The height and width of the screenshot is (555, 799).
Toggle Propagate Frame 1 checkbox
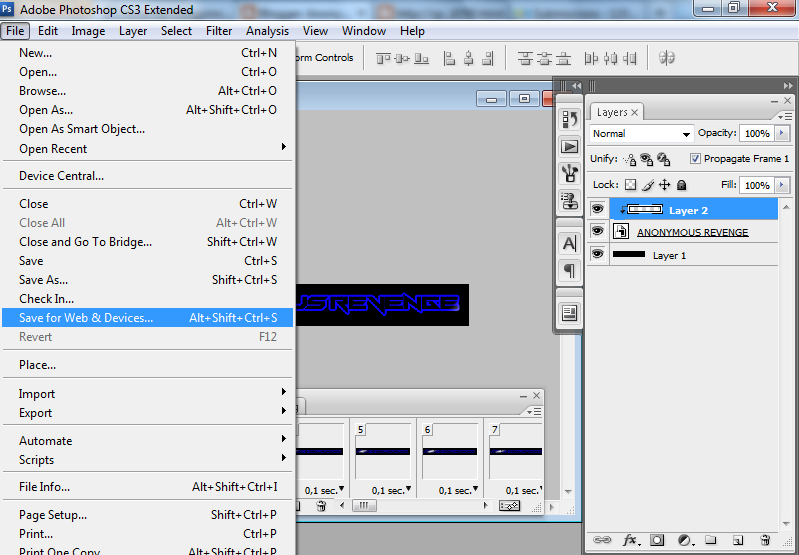[695, 158]
